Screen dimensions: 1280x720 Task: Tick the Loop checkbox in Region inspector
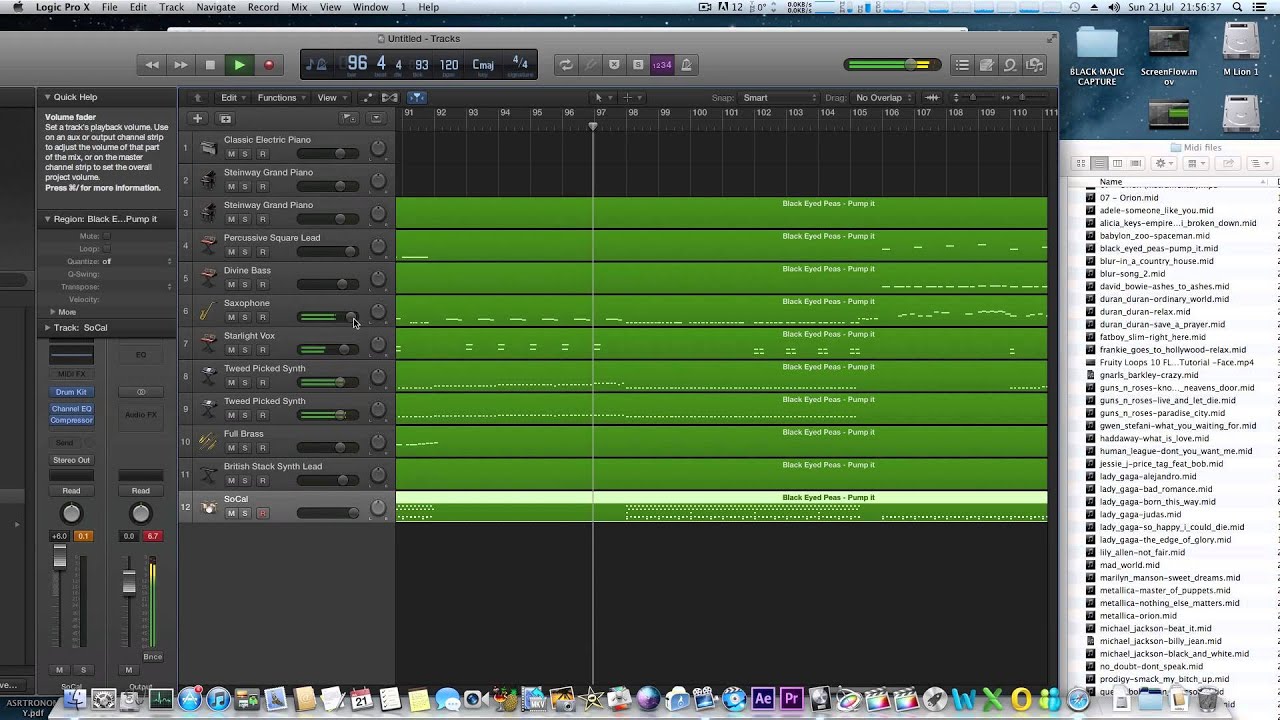[107, 248]
